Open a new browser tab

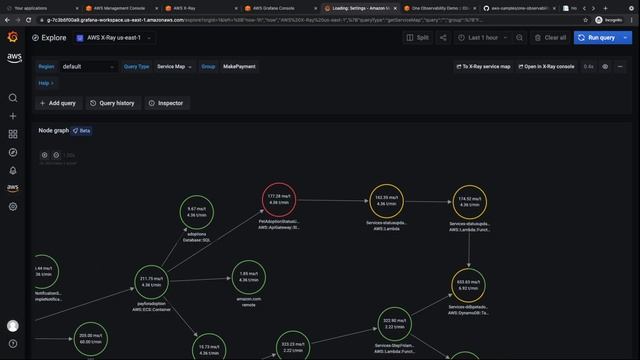605,8
